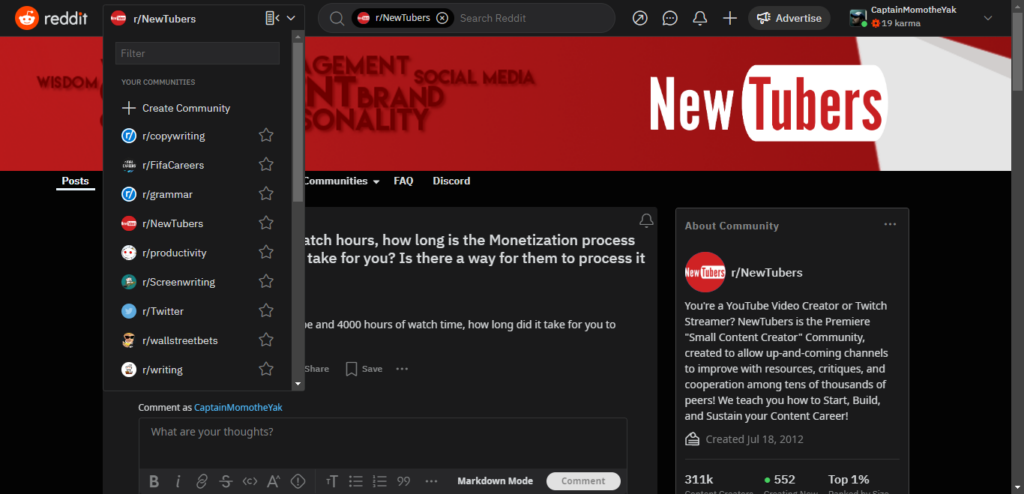Favorite r/grammar with its star
Viewport: 1024px width, 494px height.
tap(266, 193)
